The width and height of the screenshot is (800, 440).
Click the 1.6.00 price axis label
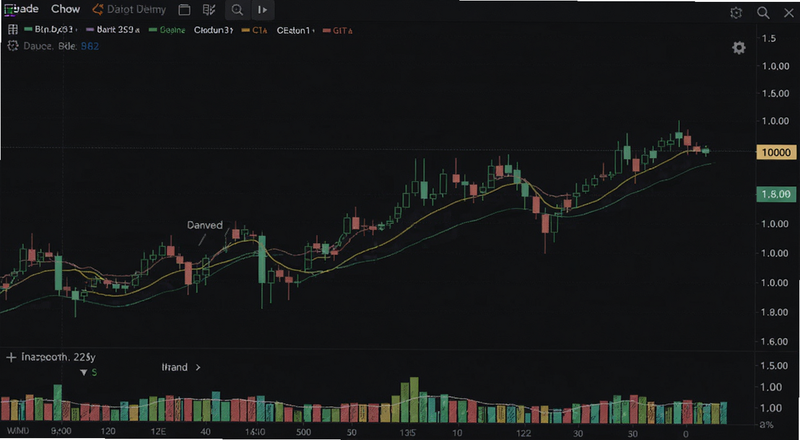point(774,341)
